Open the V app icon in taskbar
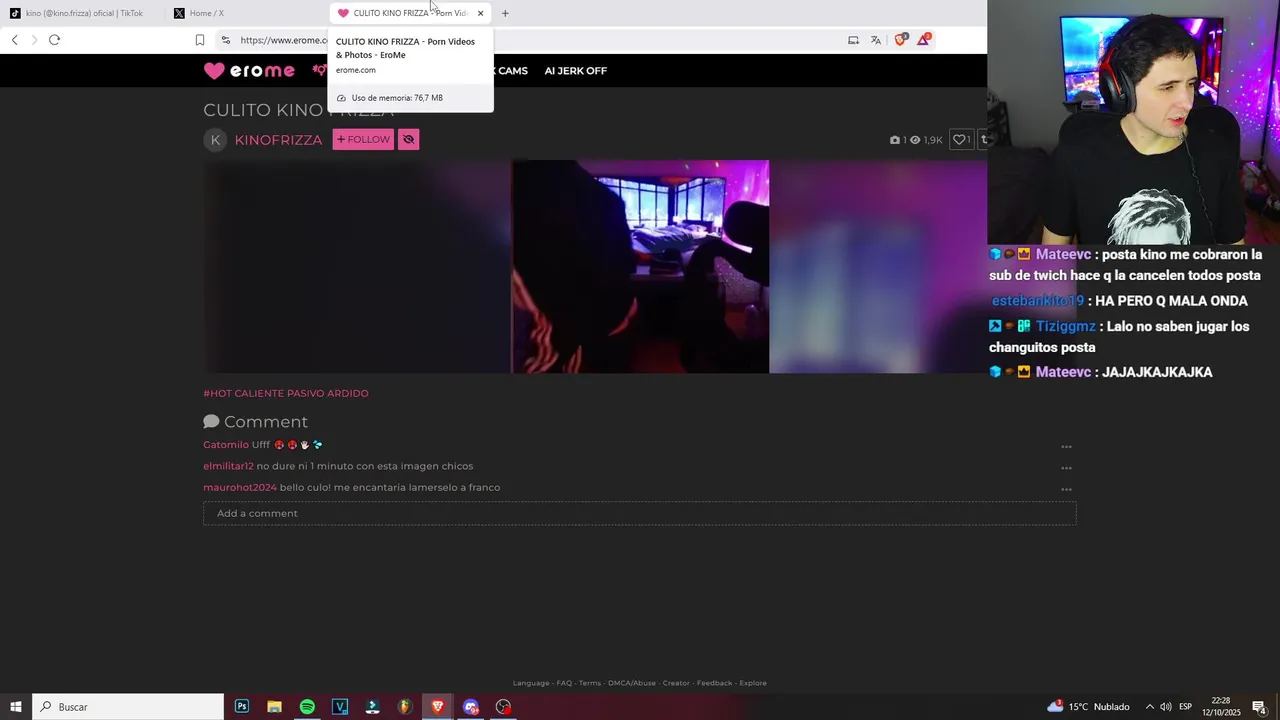The image size is (1280, 720). click(340, 707)
